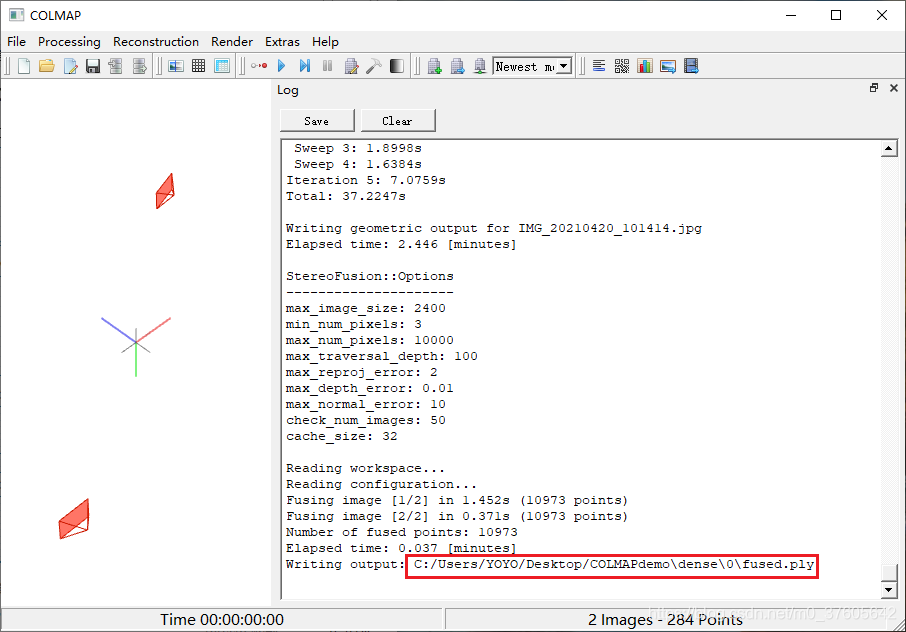Open the render options
This screenshot has height=632, width=906.
point(397,65)
